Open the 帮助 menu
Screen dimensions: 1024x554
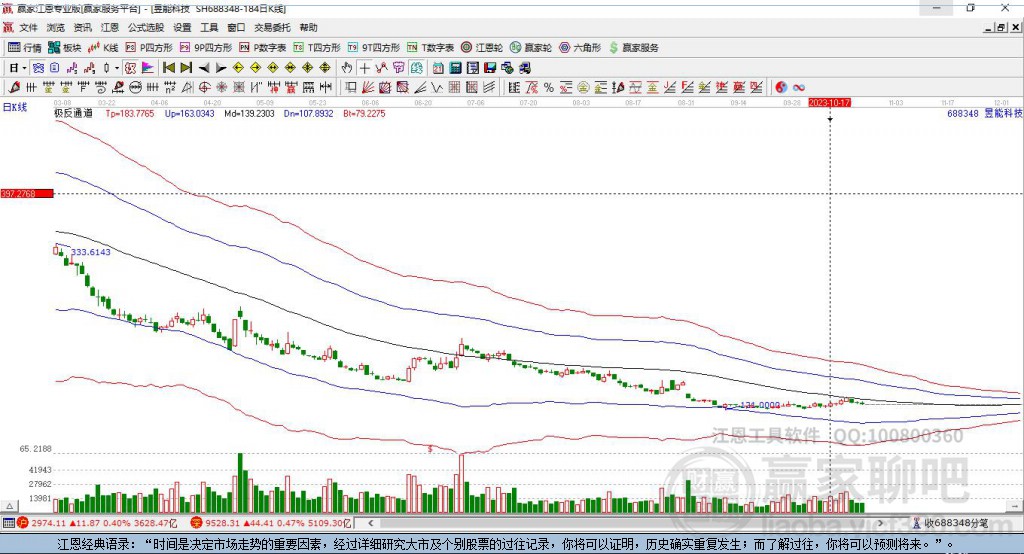pyautogui.click(x=308, y=27)
